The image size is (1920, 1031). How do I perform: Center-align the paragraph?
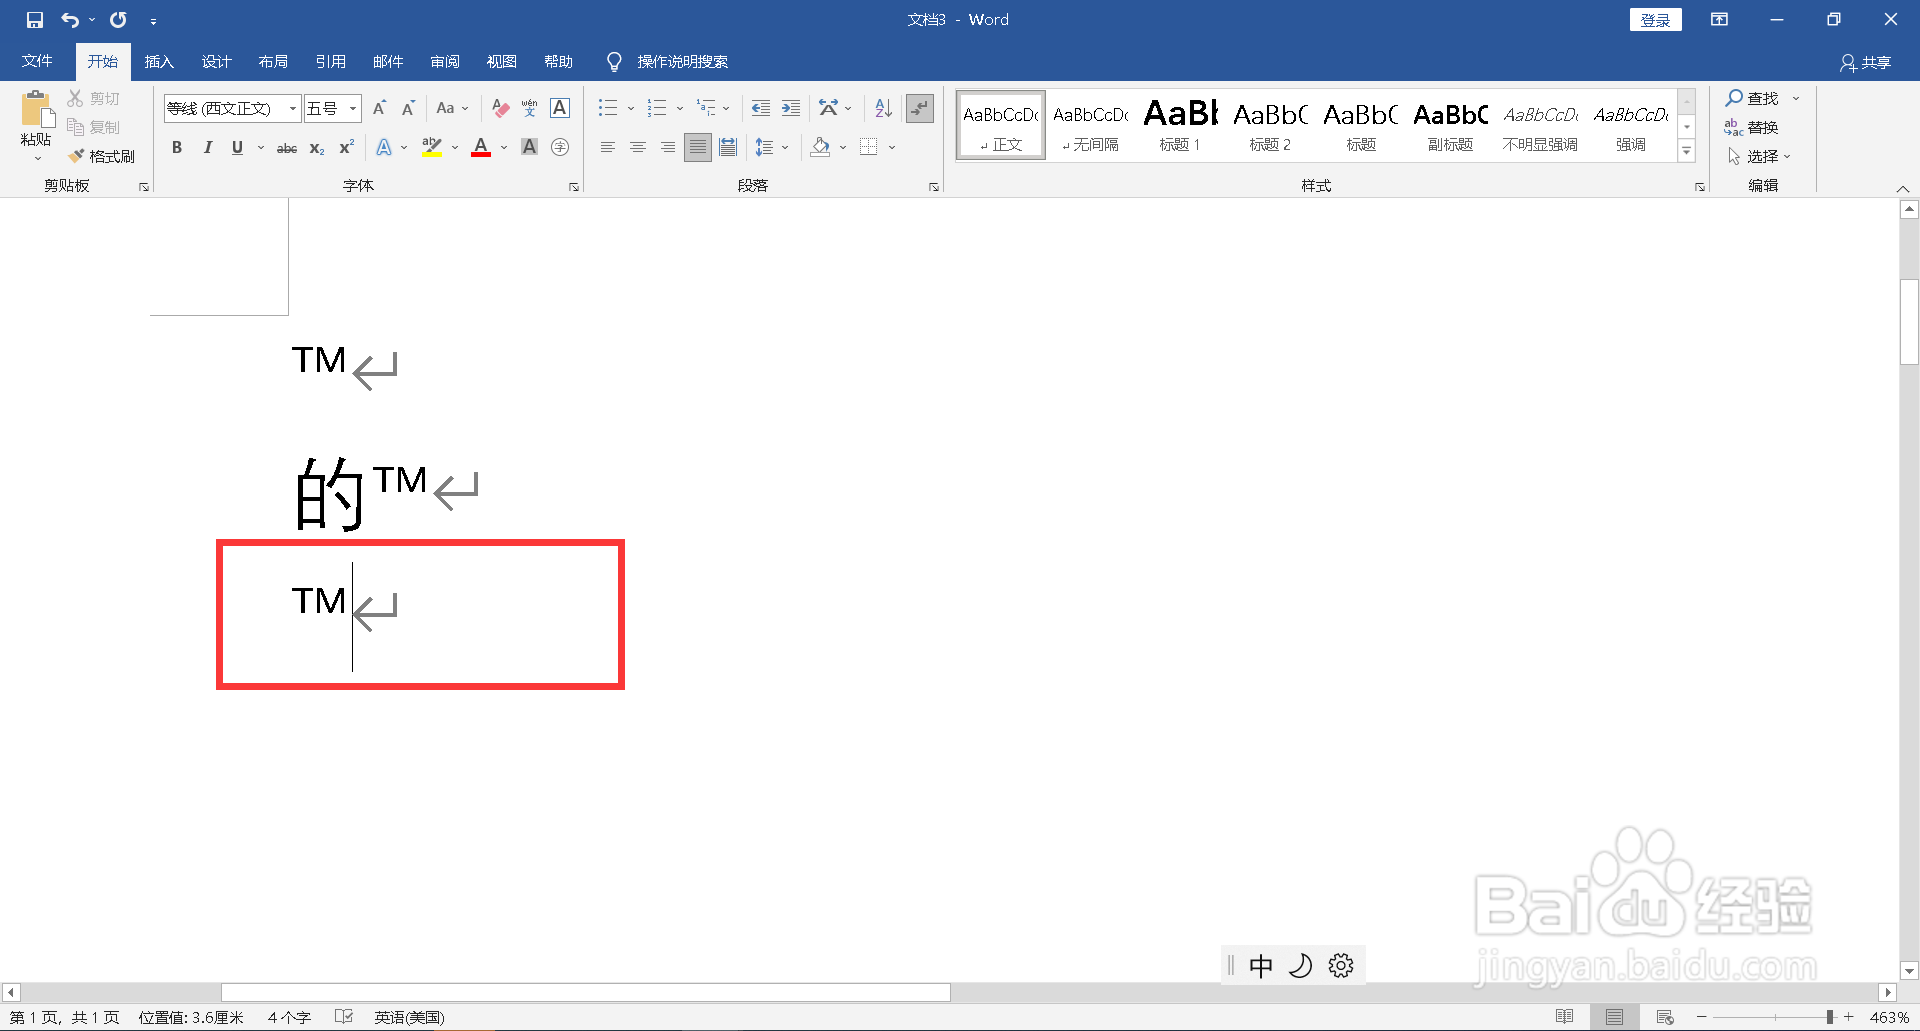(638, 147)
